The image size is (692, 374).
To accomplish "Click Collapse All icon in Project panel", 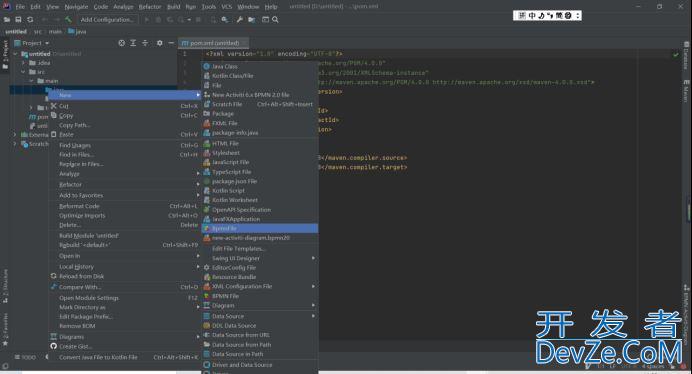I will click(x=145, y=43).
